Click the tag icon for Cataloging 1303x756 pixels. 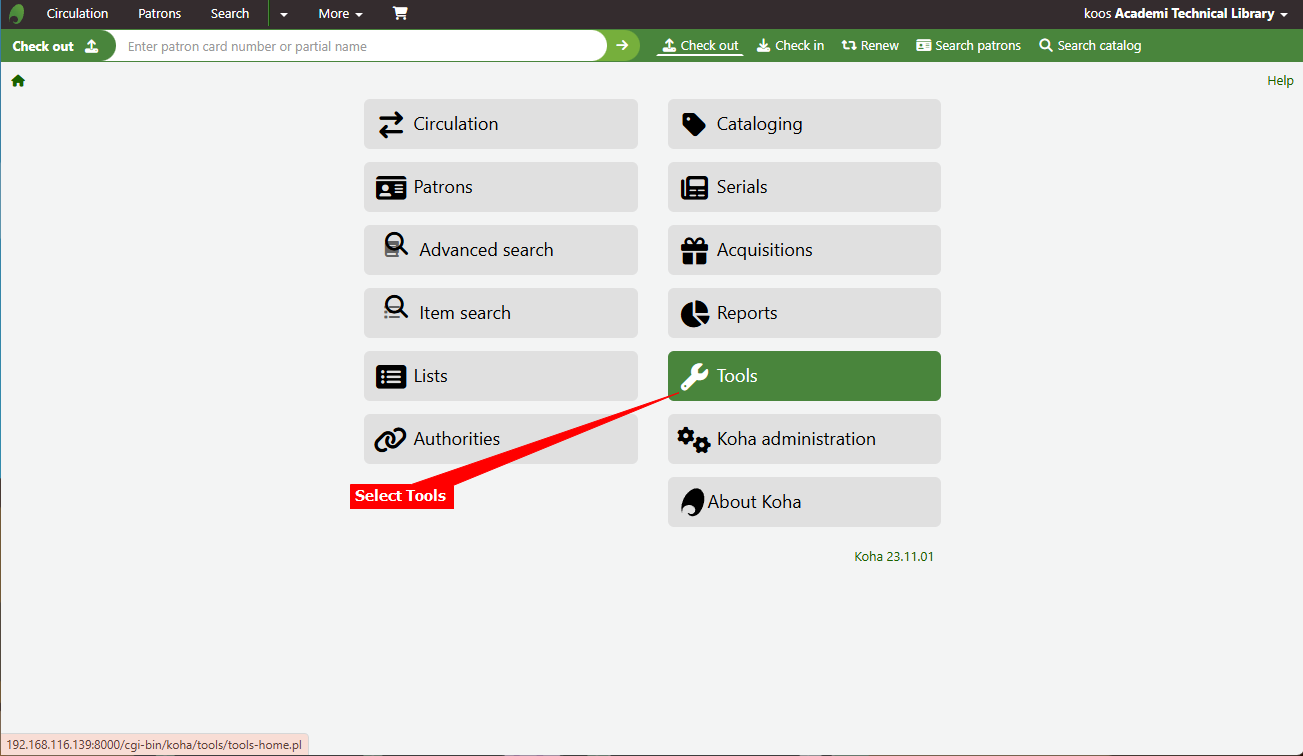[x=694, y=124]
